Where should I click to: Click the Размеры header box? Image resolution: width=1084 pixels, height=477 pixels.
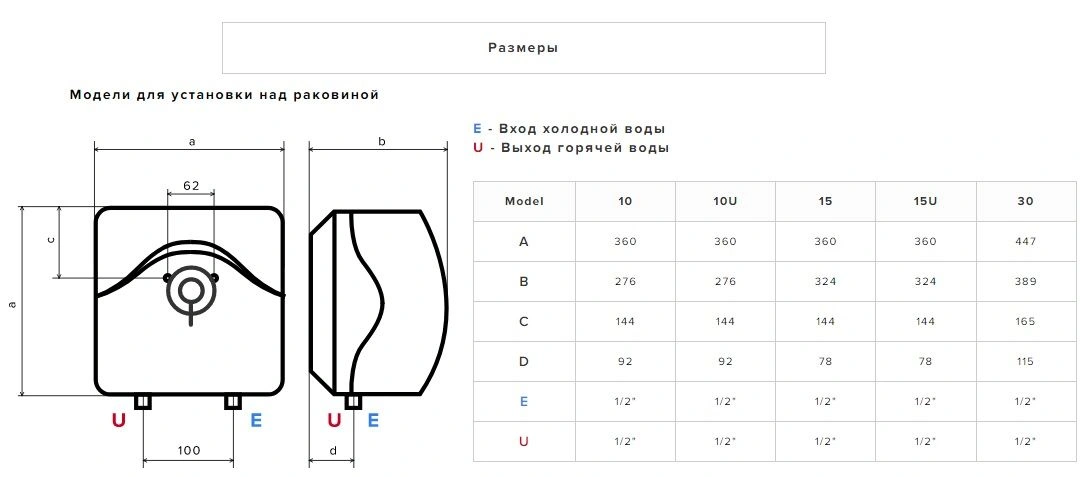click(x=523, y=48)
